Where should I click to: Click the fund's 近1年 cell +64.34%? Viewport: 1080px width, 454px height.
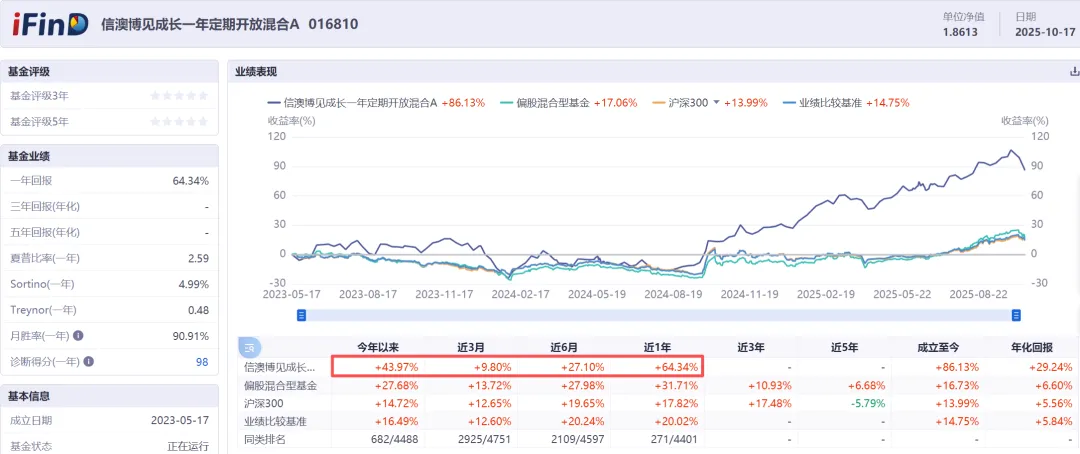(677, 367)
